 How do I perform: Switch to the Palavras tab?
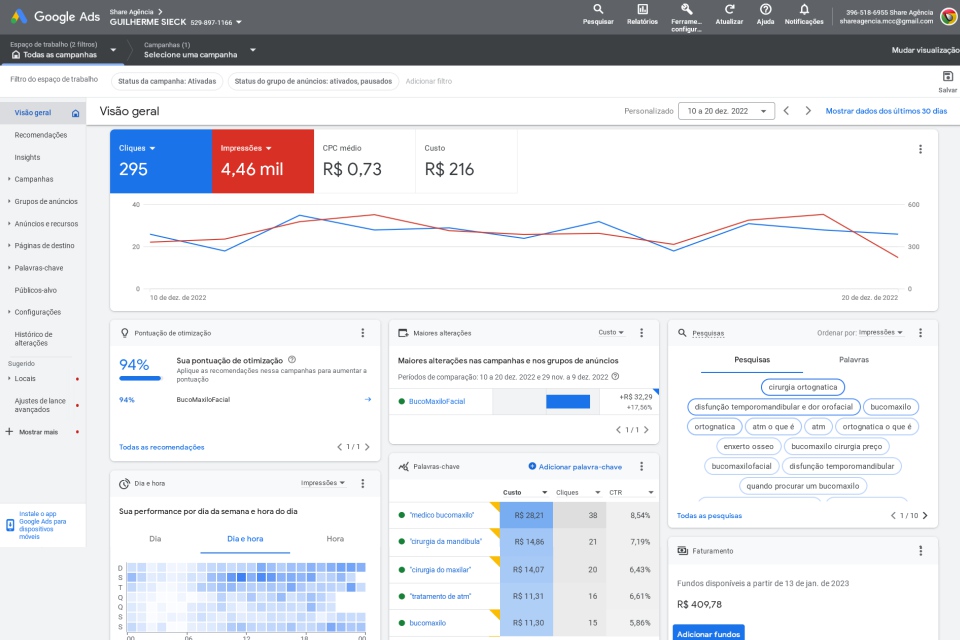click(853, 360)
